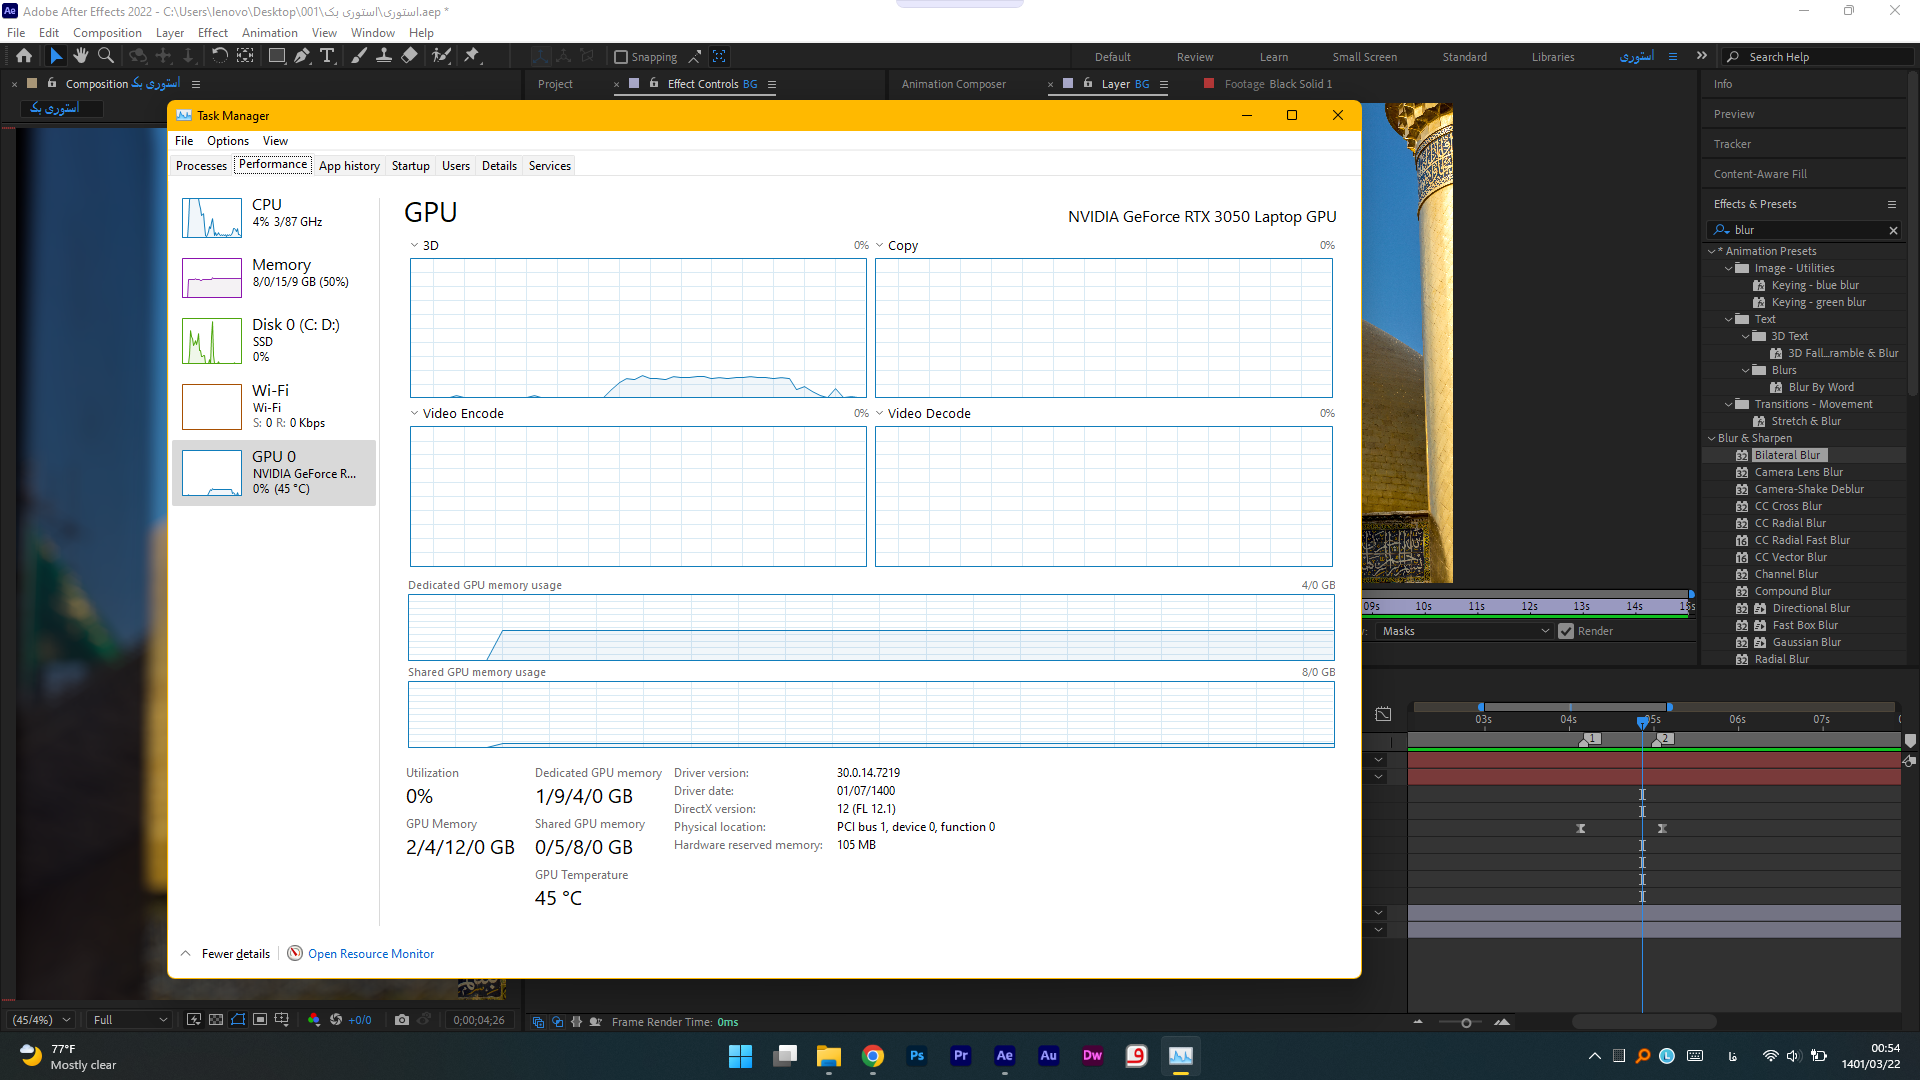This screenshot has width=1920, height=1080.
Task: Click Open Resource Monitor link
Action: [x=372, y=953]
